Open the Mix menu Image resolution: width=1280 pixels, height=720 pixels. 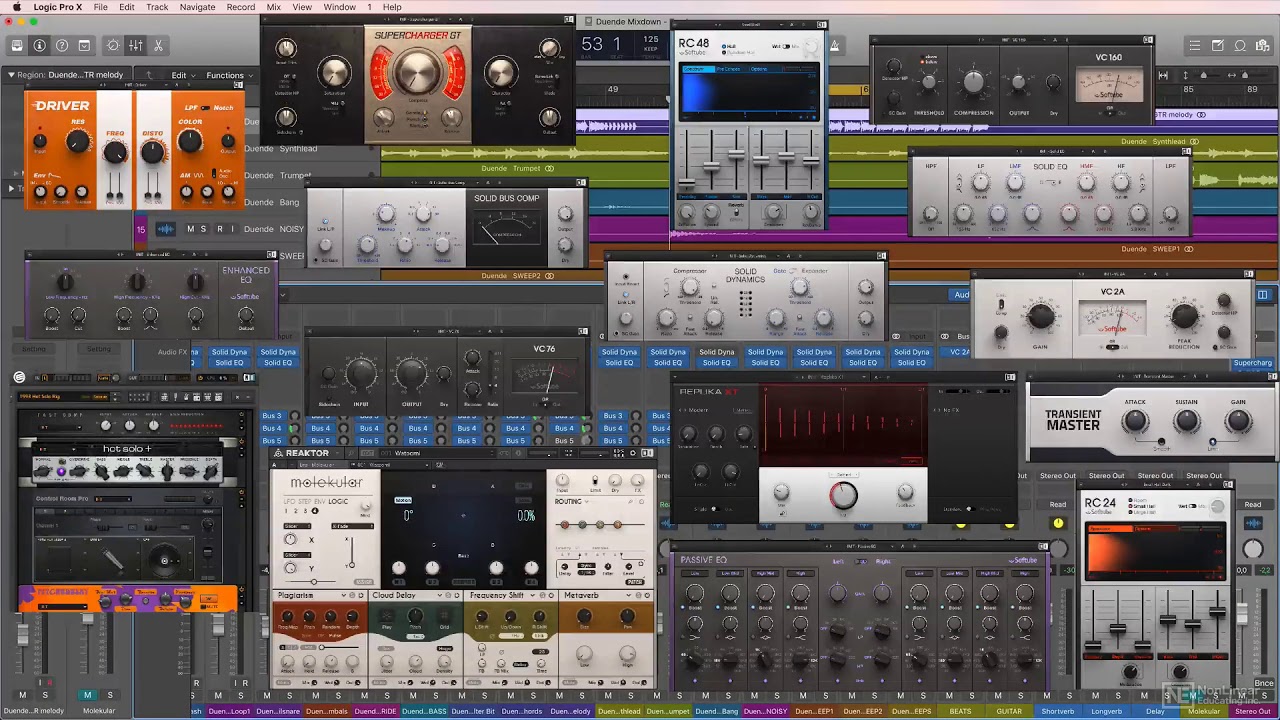click(274, 7)
